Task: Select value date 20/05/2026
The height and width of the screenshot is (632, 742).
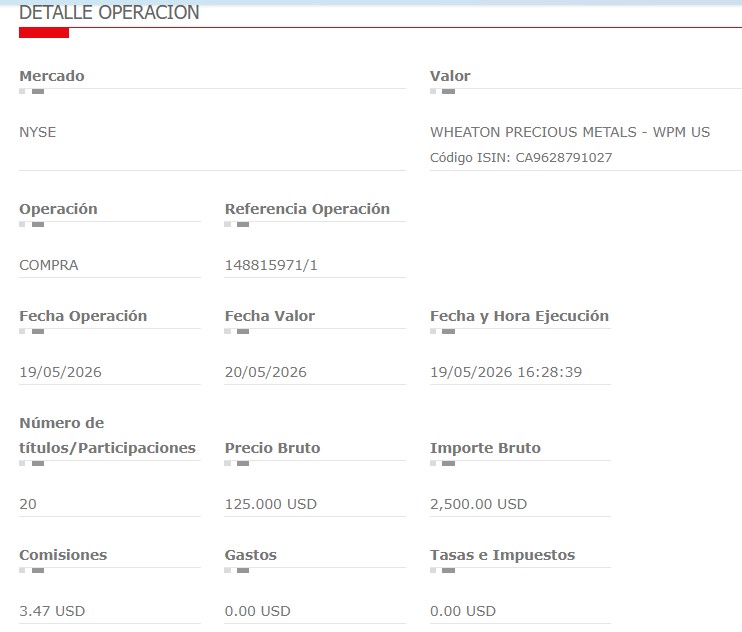Action: pos(265,372)
